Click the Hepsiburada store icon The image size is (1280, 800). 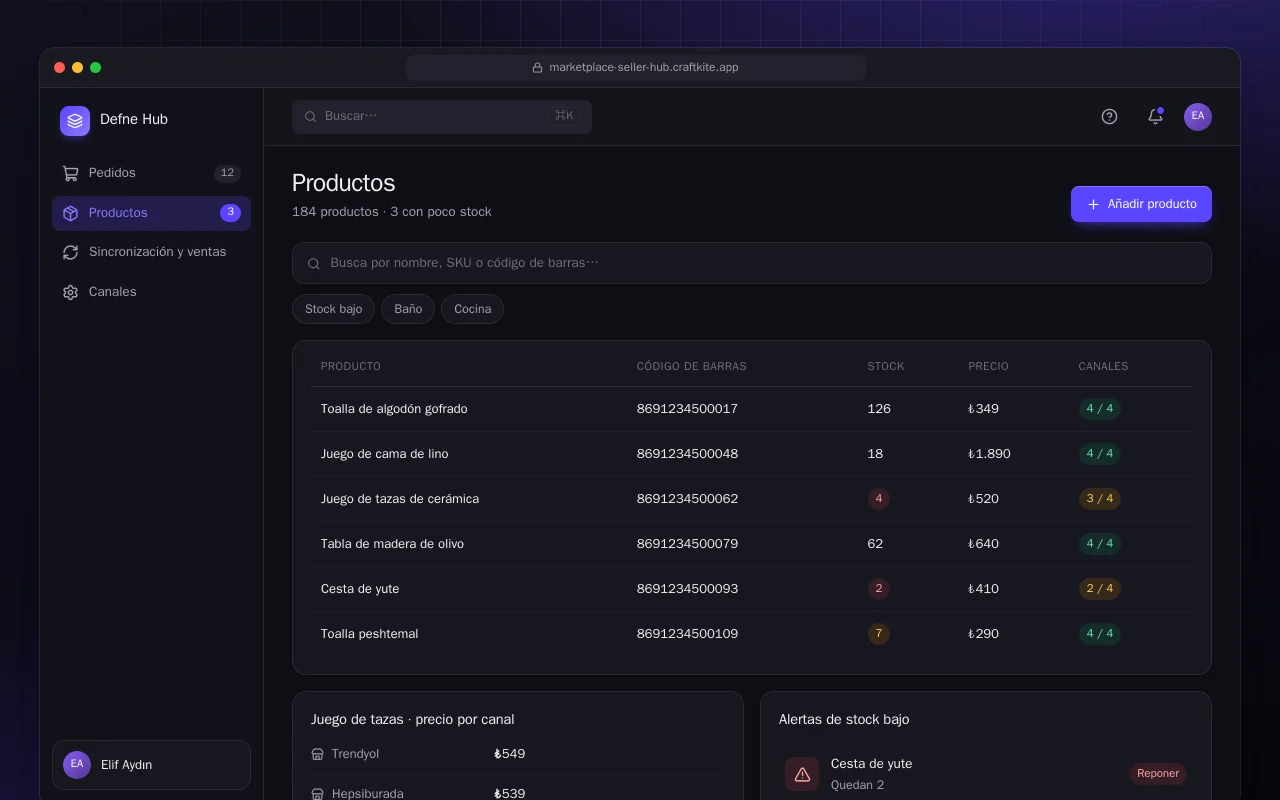click(318, 794)
